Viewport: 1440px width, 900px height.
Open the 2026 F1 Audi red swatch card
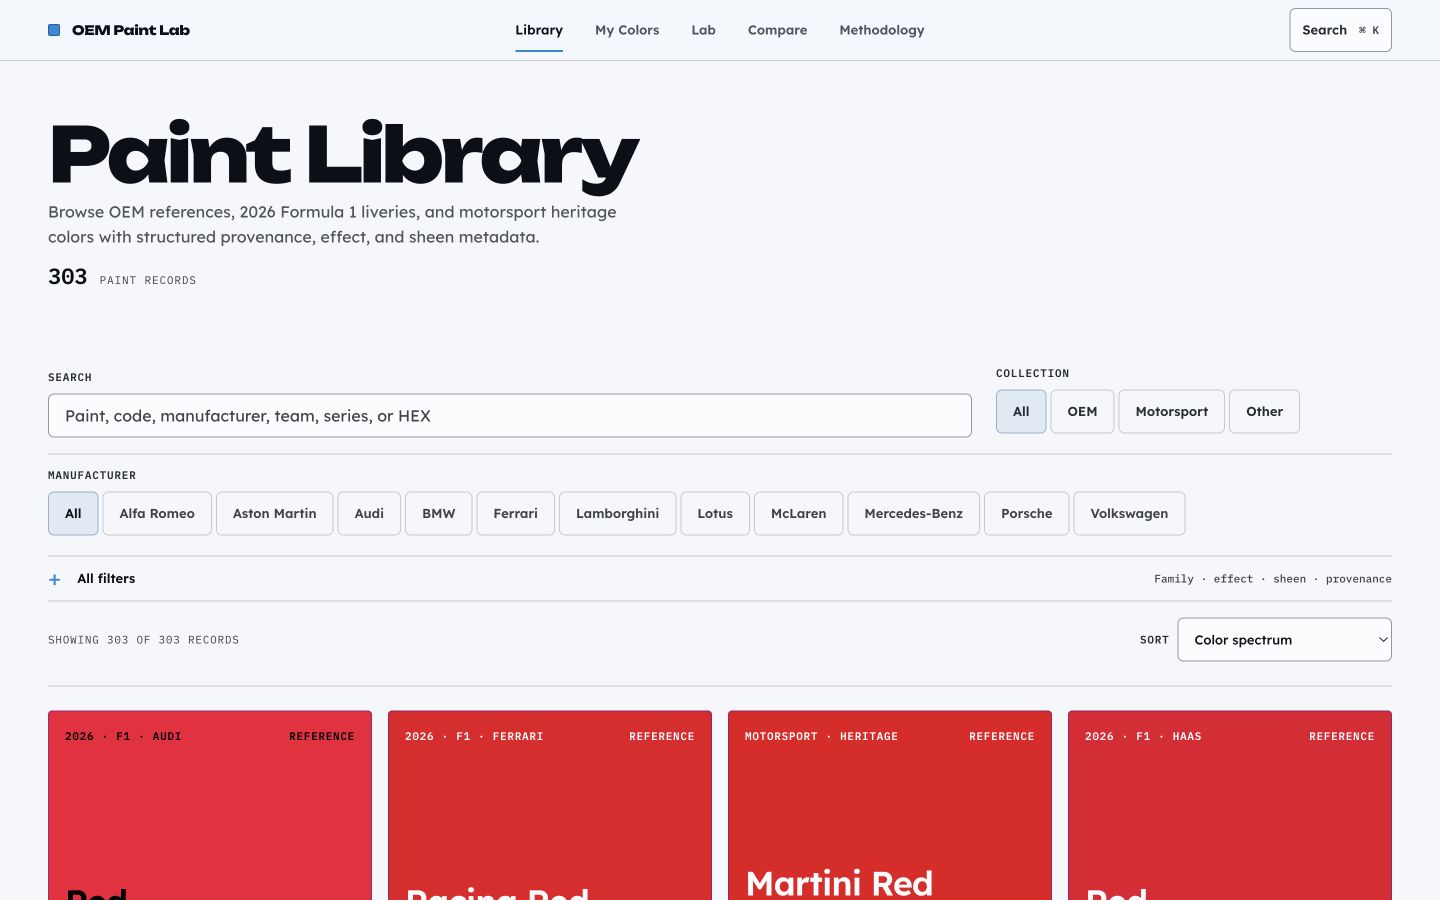pos(210,805)
